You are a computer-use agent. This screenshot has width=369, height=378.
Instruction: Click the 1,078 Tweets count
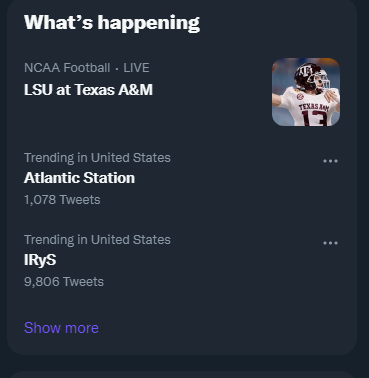click(x=62, y=200)
